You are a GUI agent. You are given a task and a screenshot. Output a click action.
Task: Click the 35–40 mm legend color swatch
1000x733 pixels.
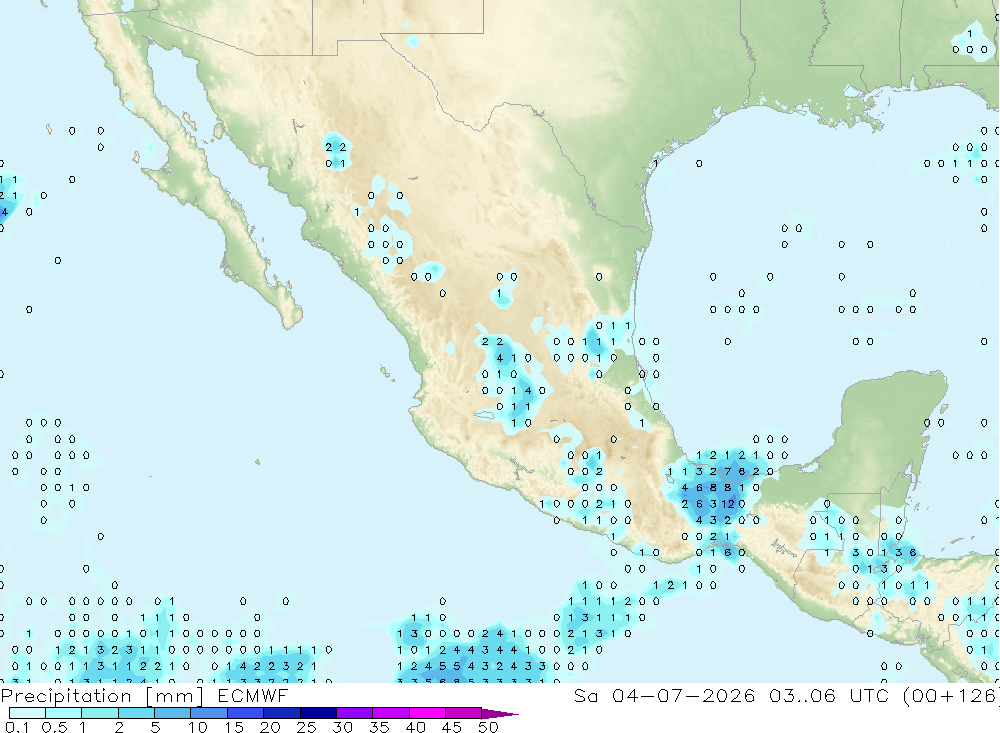(x=390, y=713)
